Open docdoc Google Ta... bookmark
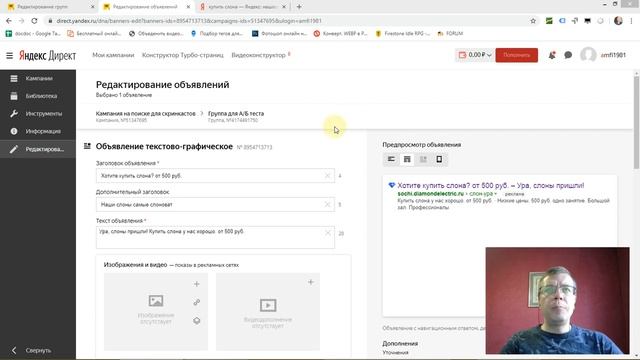This screenshot has width=640, height=360. 33,33
